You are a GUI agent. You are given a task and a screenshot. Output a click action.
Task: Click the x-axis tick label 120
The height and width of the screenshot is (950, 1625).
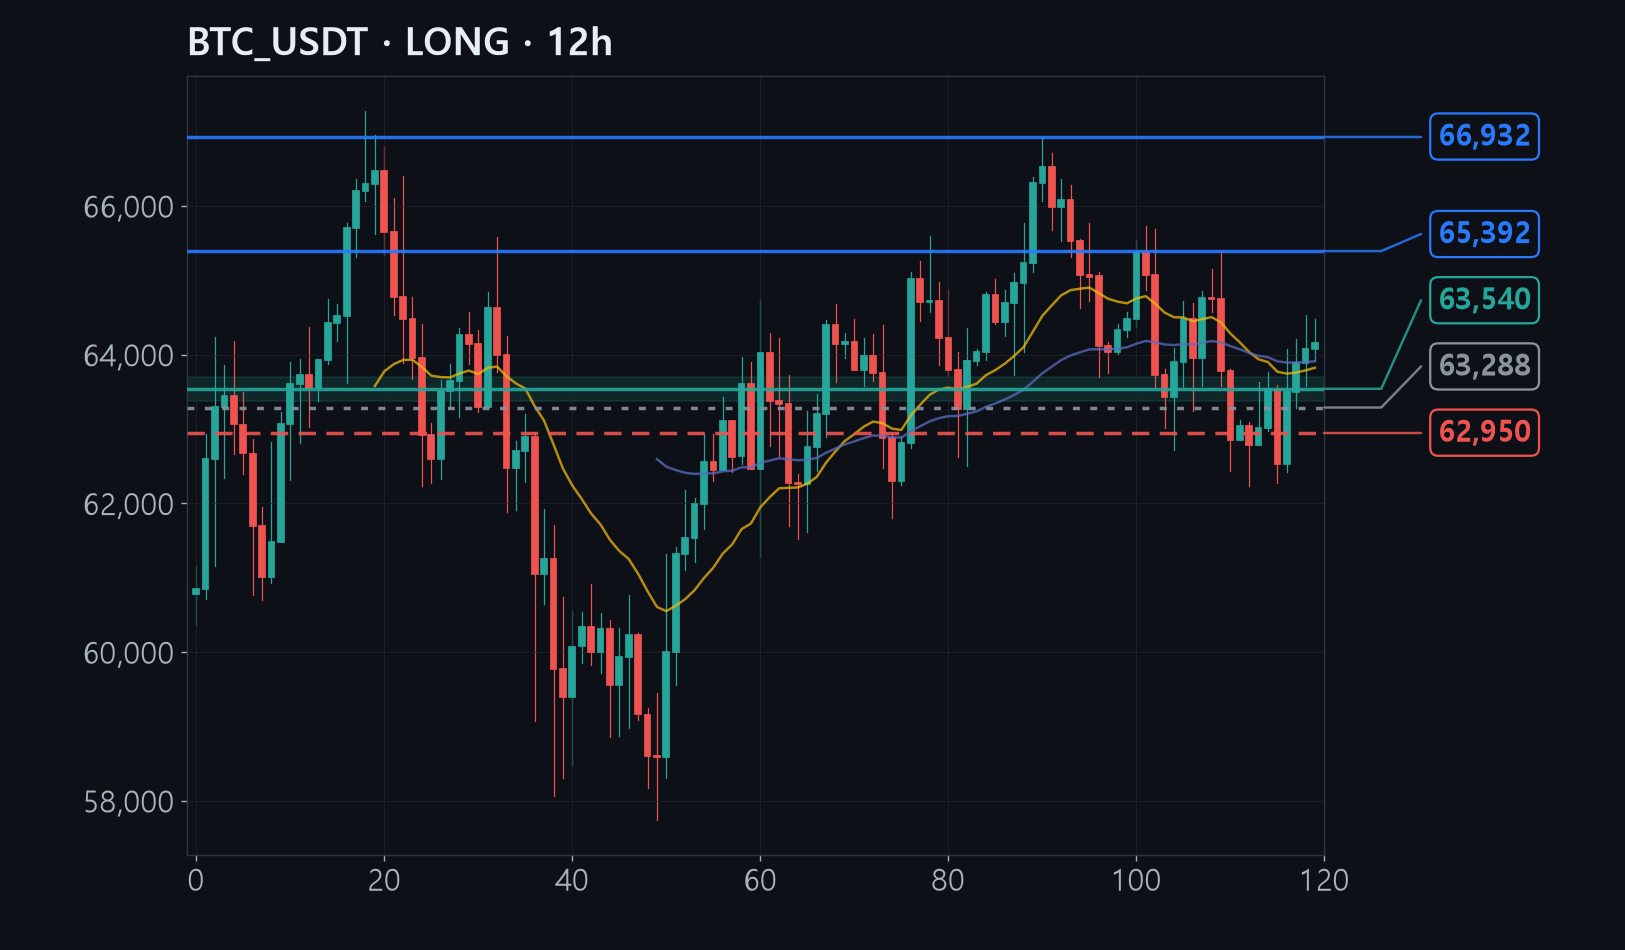click(1324, 880)
